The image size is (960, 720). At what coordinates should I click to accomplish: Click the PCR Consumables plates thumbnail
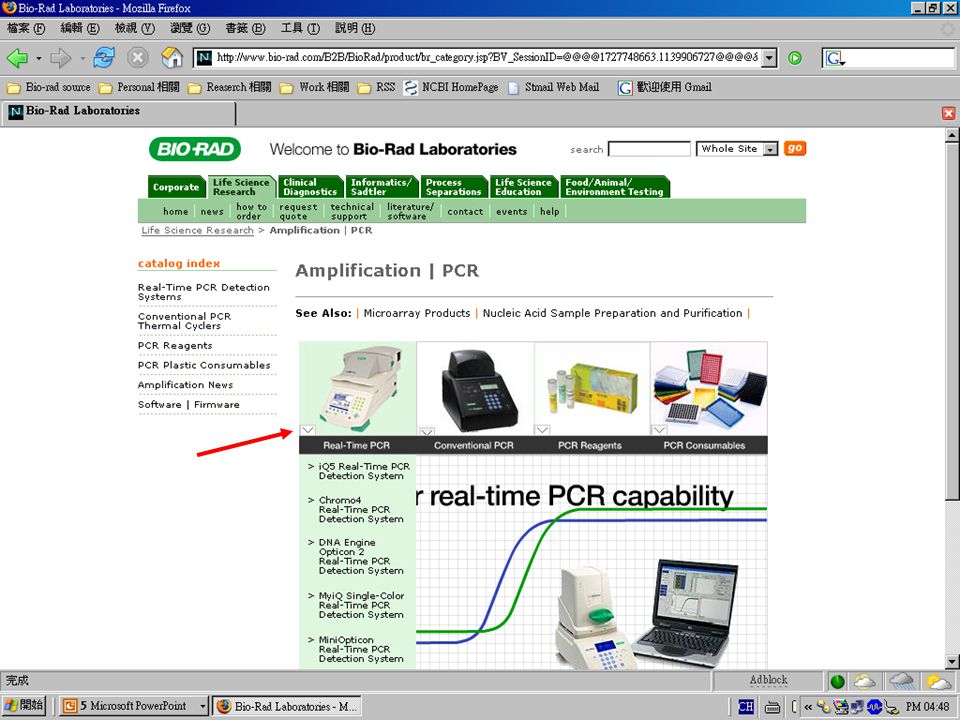click(709, 388)
